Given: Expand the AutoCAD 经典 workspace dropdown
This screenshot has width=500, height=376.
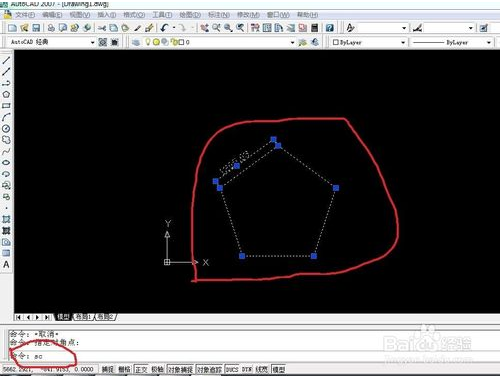Looking at the screenshot, I should pyautogui.click(x=93, y=42).
